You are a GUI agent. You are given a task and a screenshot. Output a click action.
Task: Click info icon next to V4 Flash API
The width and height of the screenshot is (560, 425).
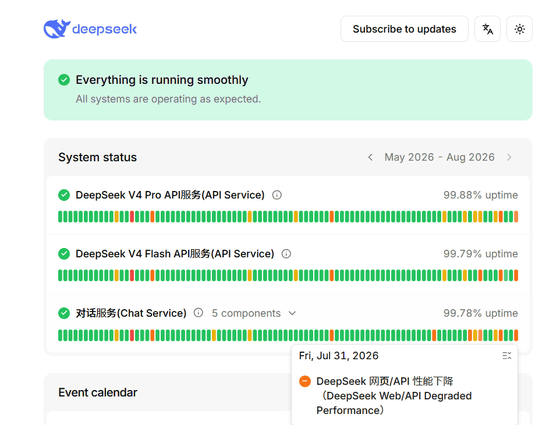click(x=286, y=254)
